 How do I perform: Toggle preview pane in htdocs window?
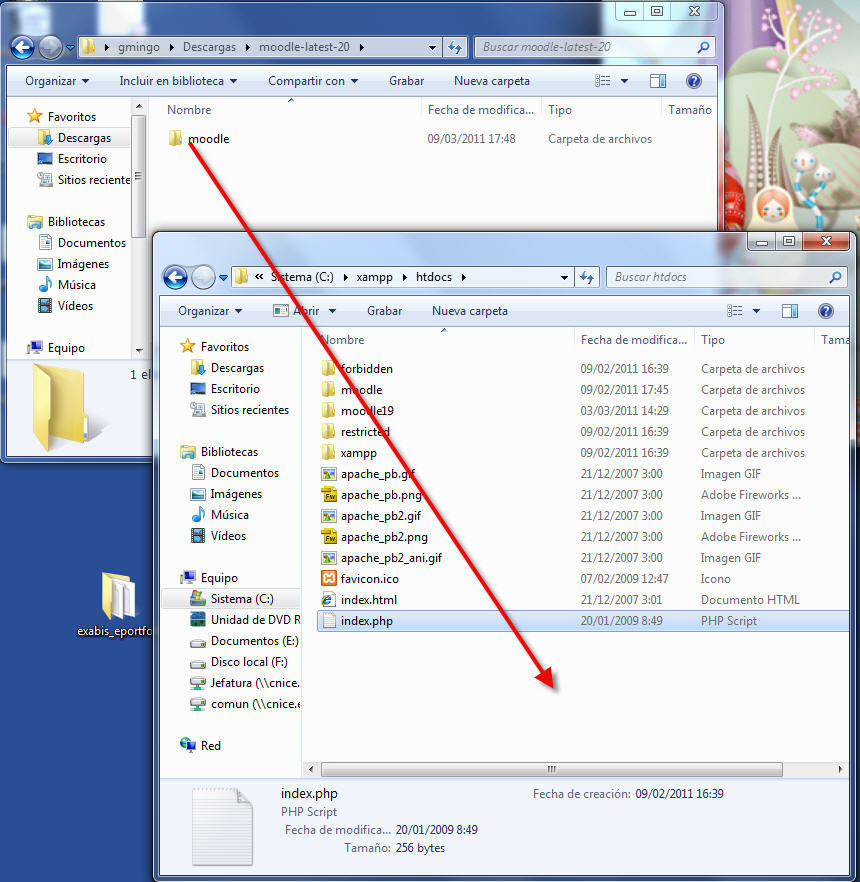pos(789,311)
